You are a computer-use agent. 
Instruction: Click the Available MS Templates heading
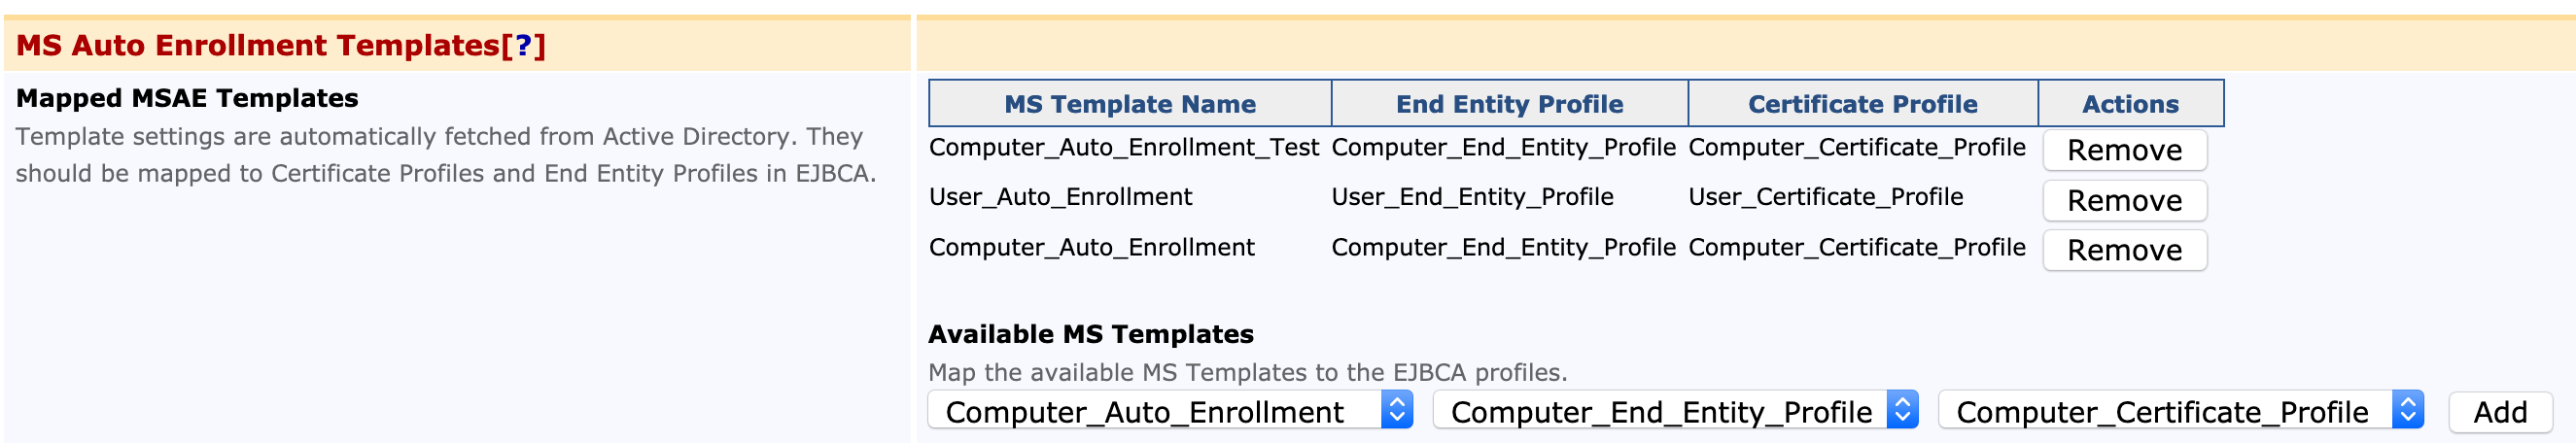pos(1090,334)
